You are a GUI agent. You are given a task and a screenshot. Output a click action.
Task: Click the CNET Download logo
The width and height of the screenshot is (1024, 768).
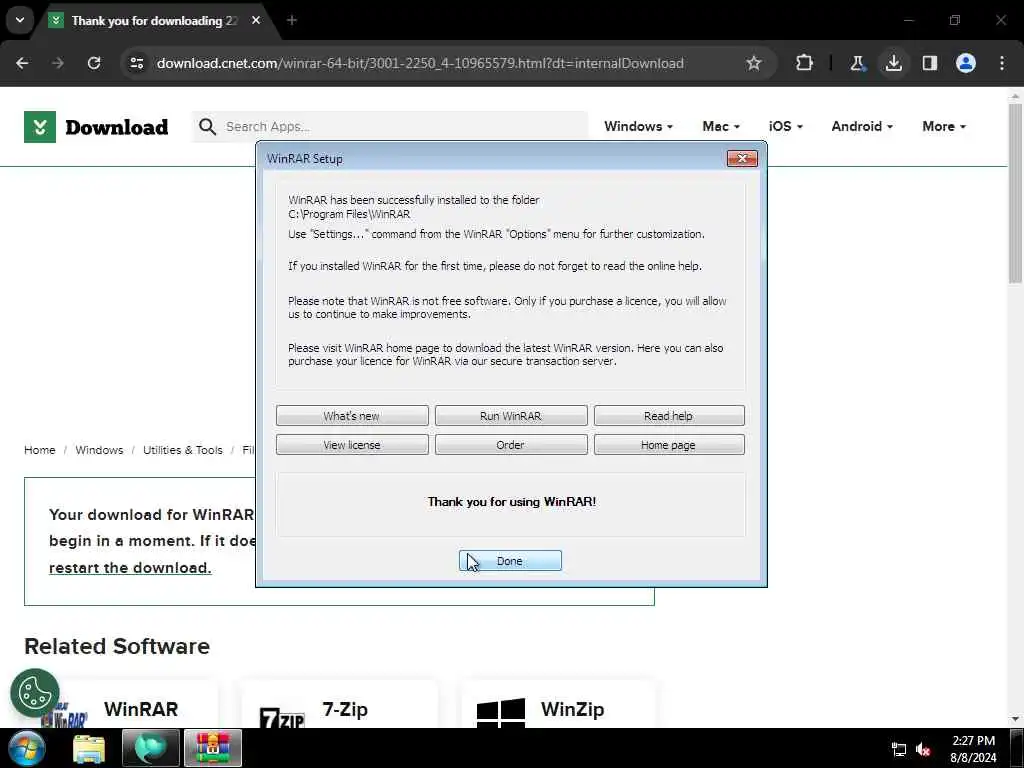point(96,127)
